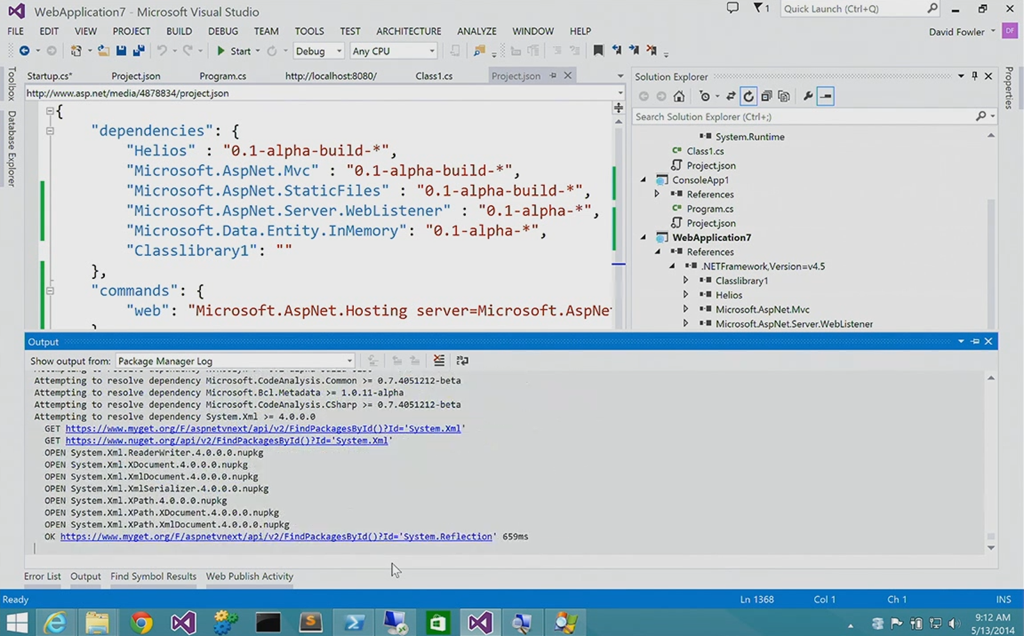Click the System.Reflection OK link

click(276, 536)
